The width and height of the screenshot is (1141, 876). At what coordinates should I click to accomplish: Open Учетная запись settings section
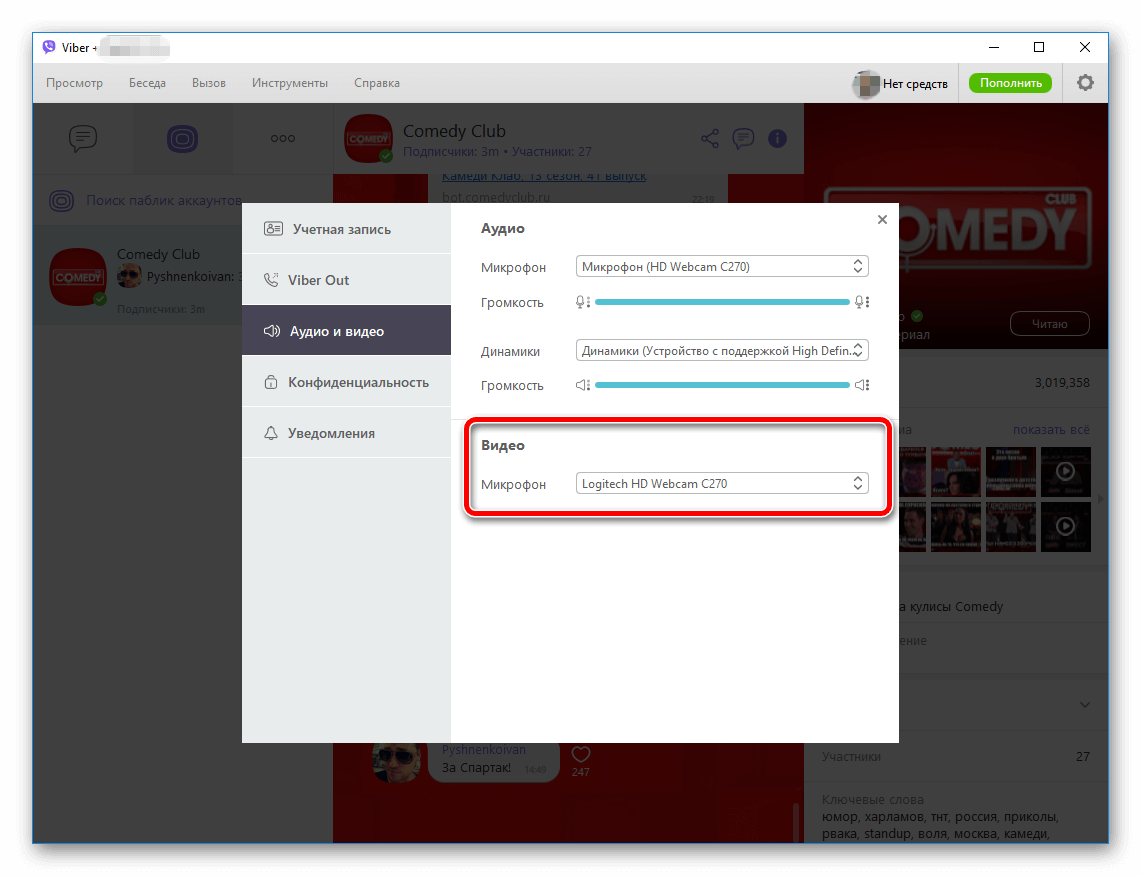[x=346, y=228]
